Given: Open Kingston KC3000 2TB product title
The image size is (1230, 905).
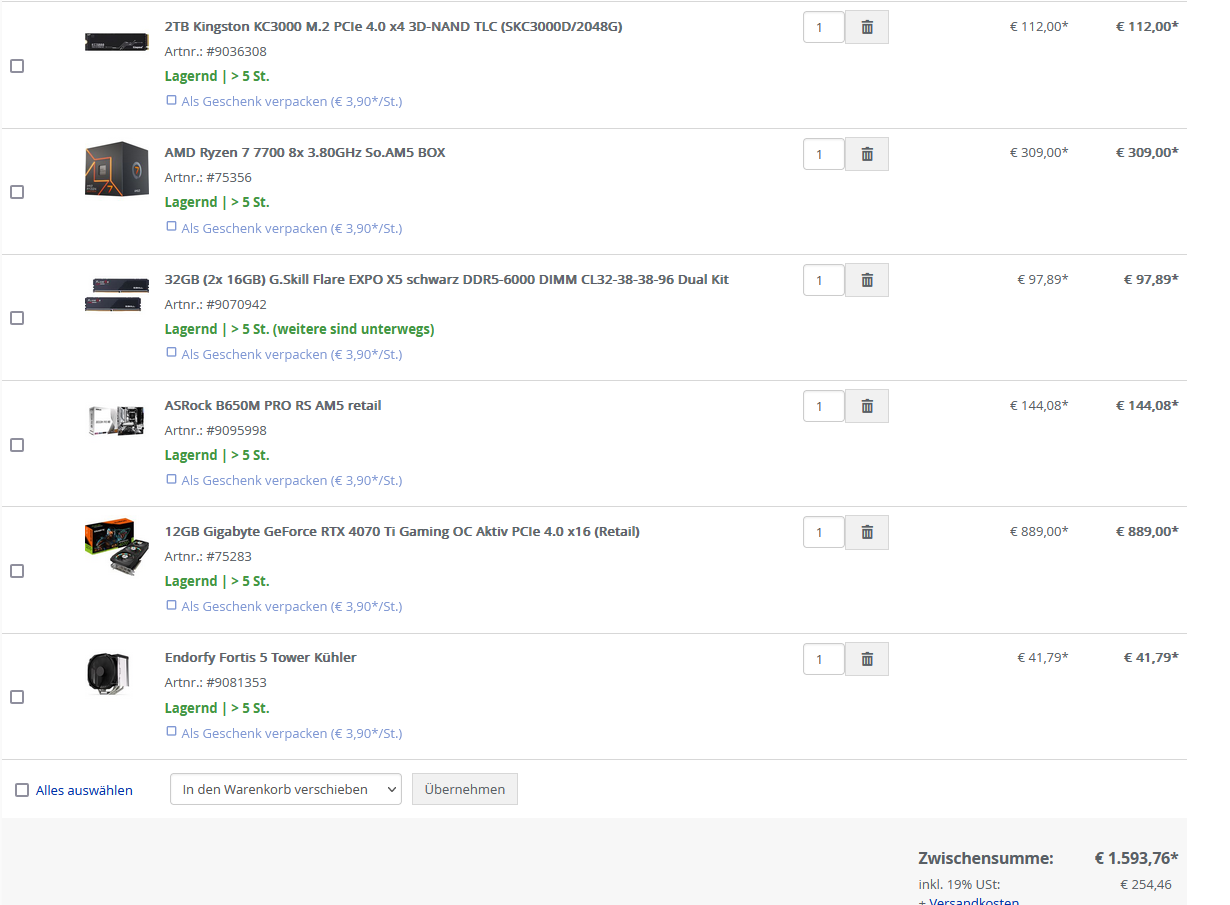Looking at the screenshot, I should 393,26.
